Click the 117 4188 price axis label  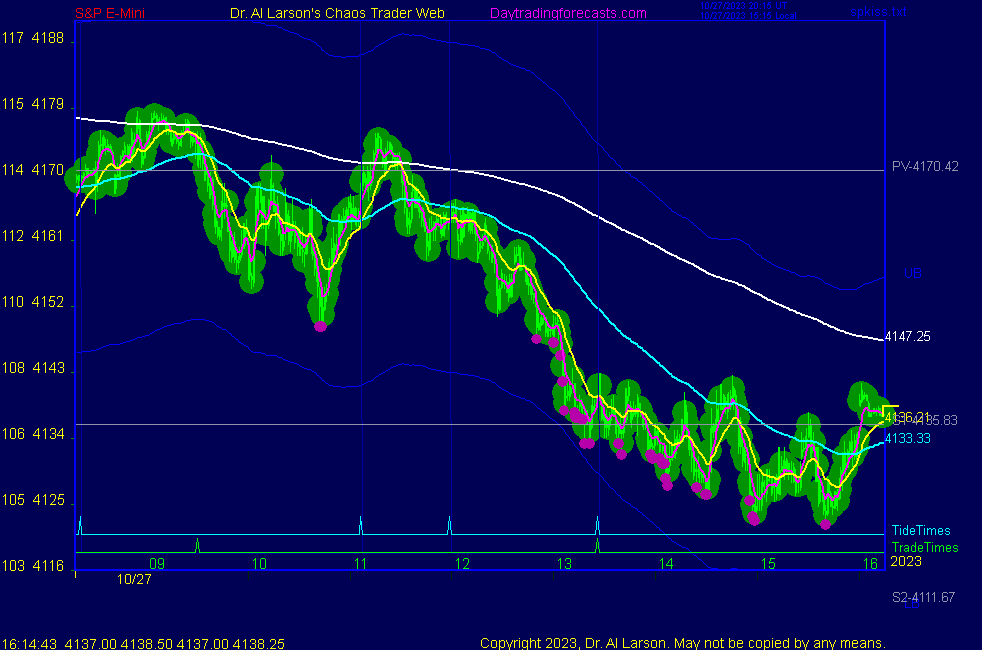[33, 38]
